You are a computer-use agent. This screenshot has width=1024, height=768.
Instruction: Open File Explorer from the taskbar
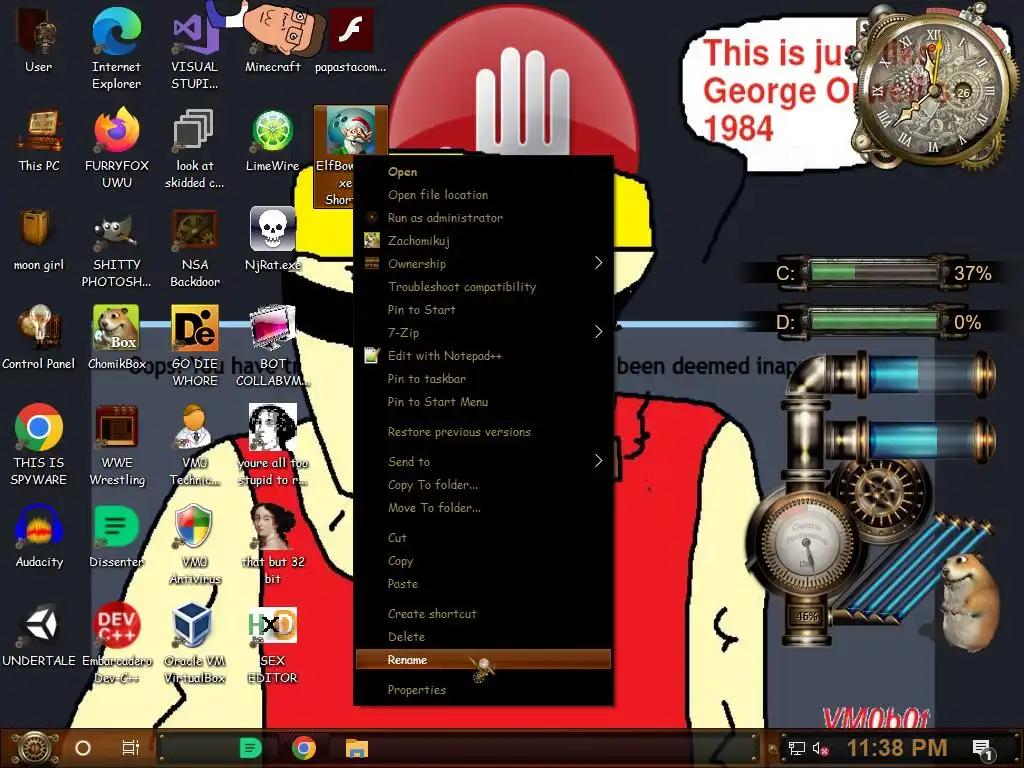tap(357, 748)
